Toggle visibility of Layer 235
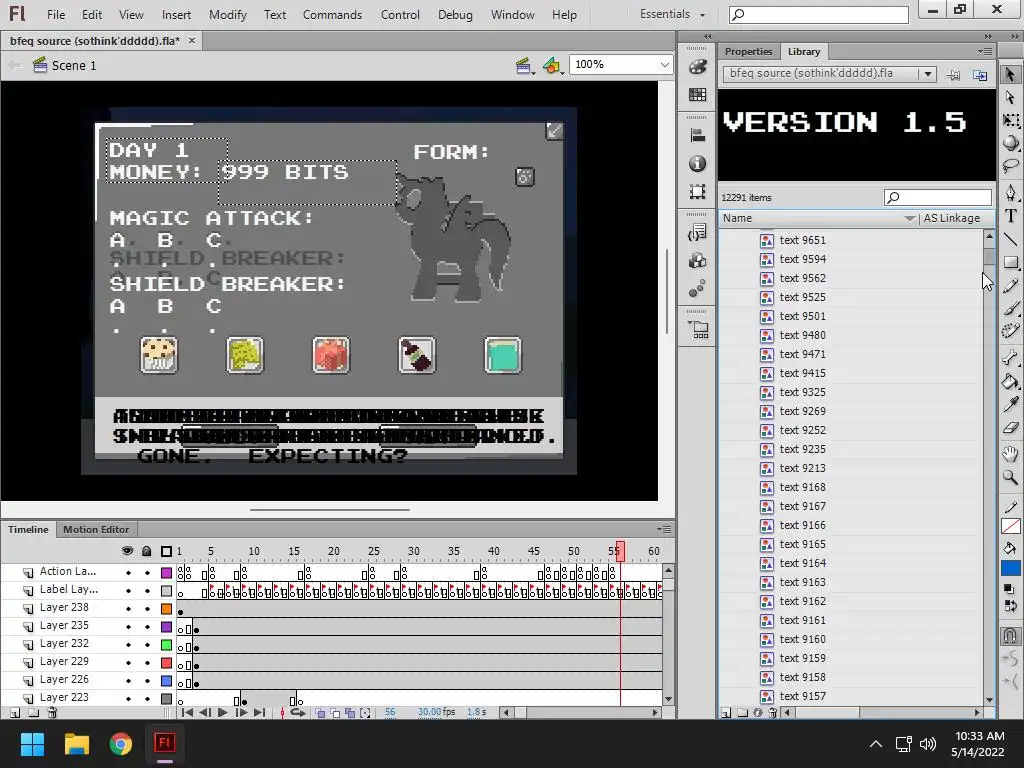 pyautogui.click(x=128, y=627)
